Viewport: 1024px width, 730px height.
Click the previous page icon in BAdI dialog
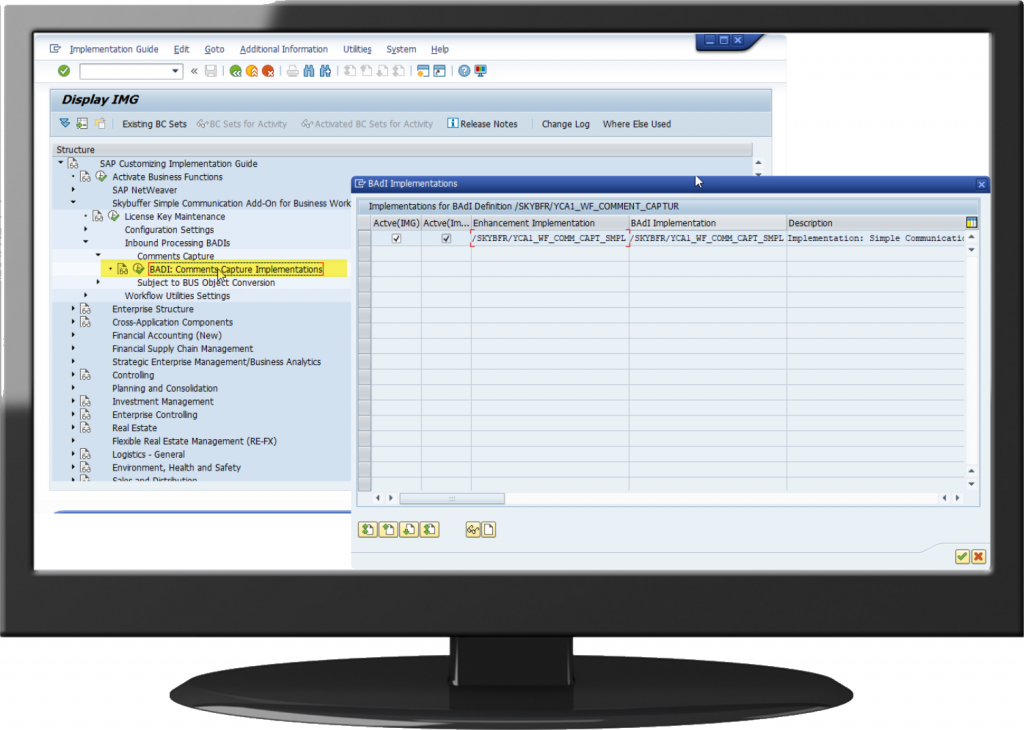(x=389, y=530)
